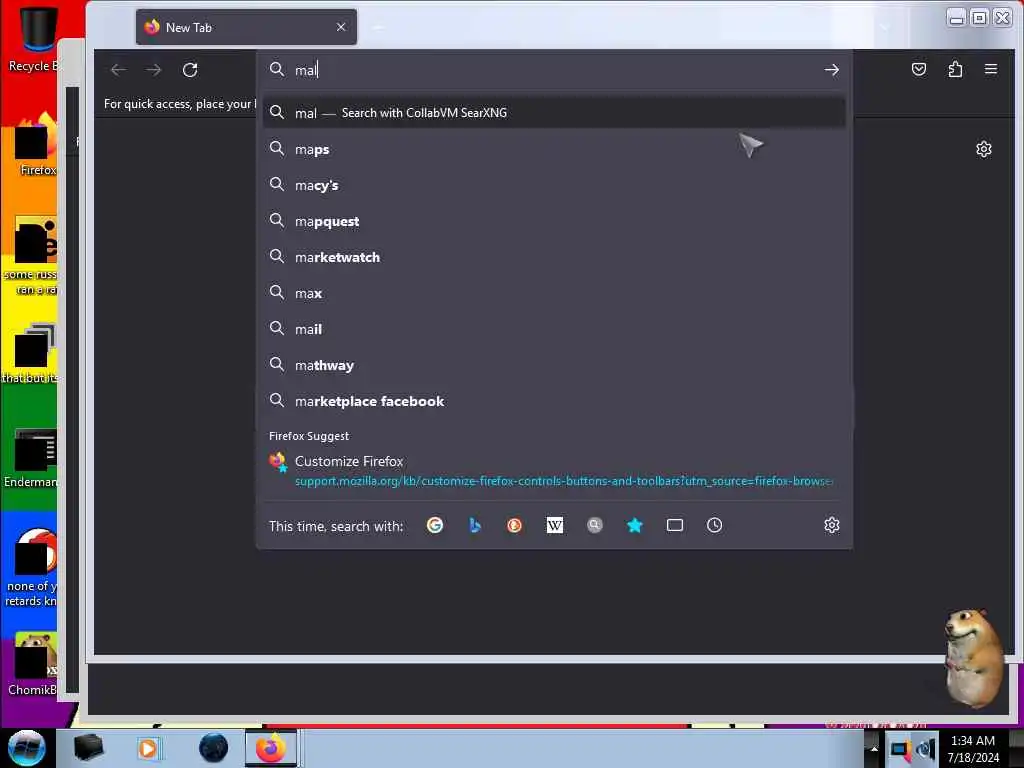Open the Customize Firefox suggestion
The image size is (1024, 768).
pos(554,470)
